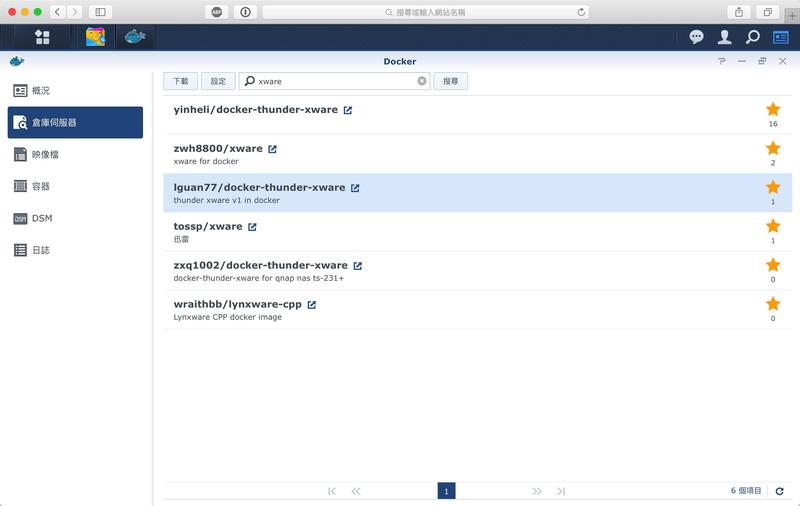
Task: Focus the xware search field
Action: [335, 81]
